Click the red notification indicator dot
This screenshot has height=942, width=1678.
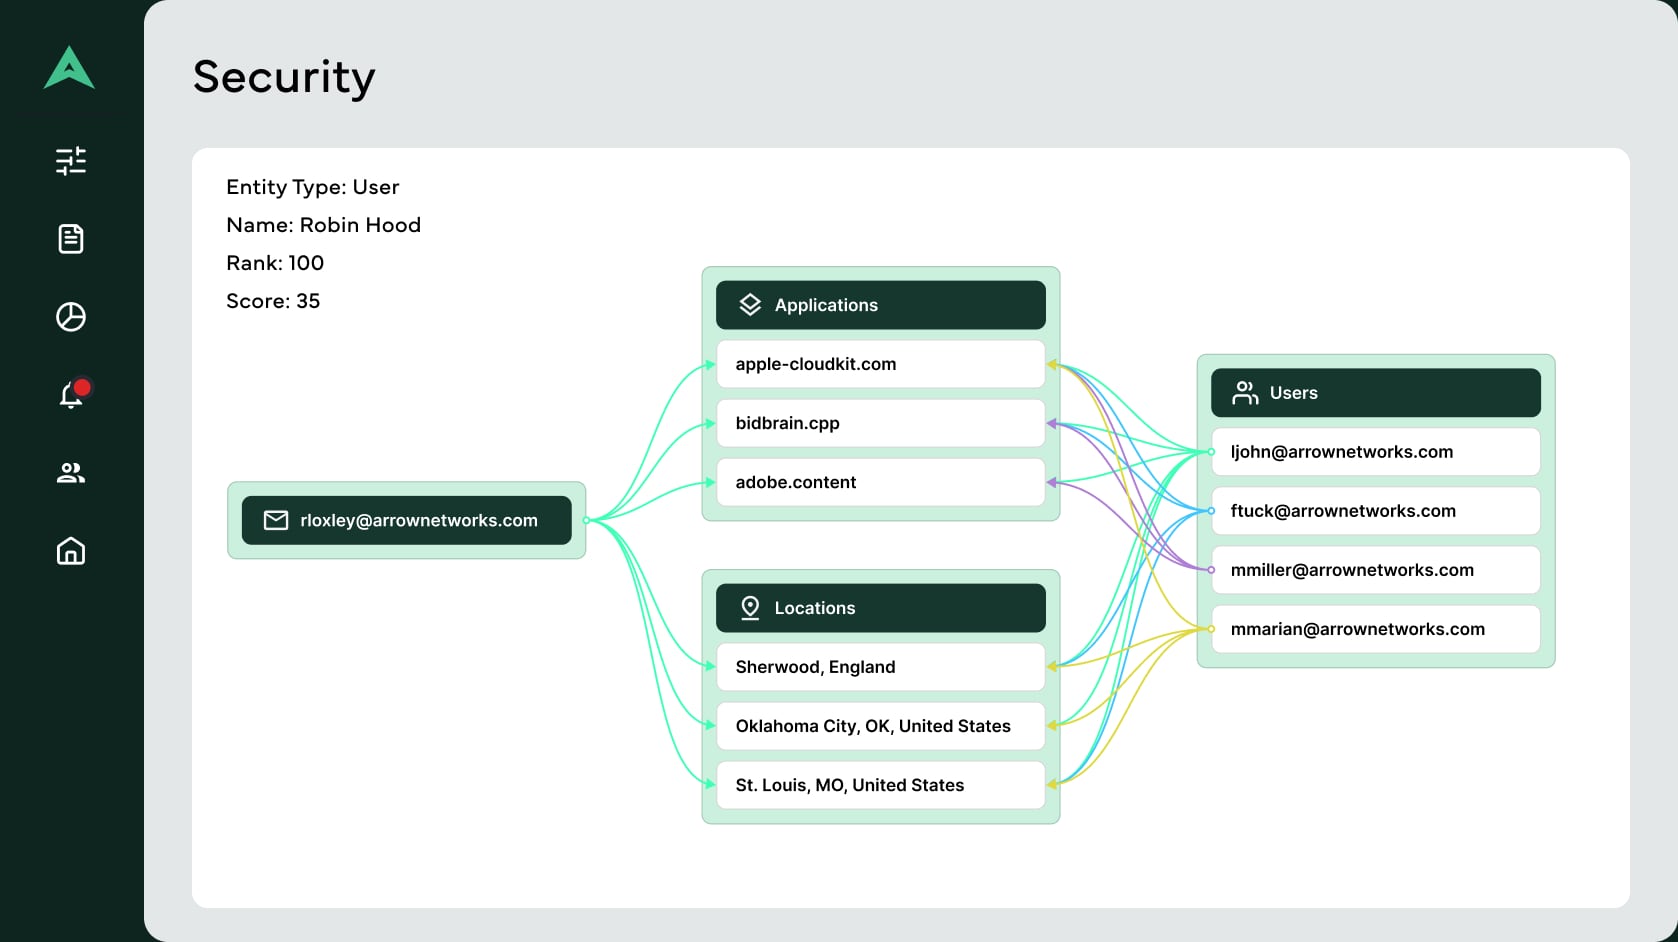click(84, 385)
